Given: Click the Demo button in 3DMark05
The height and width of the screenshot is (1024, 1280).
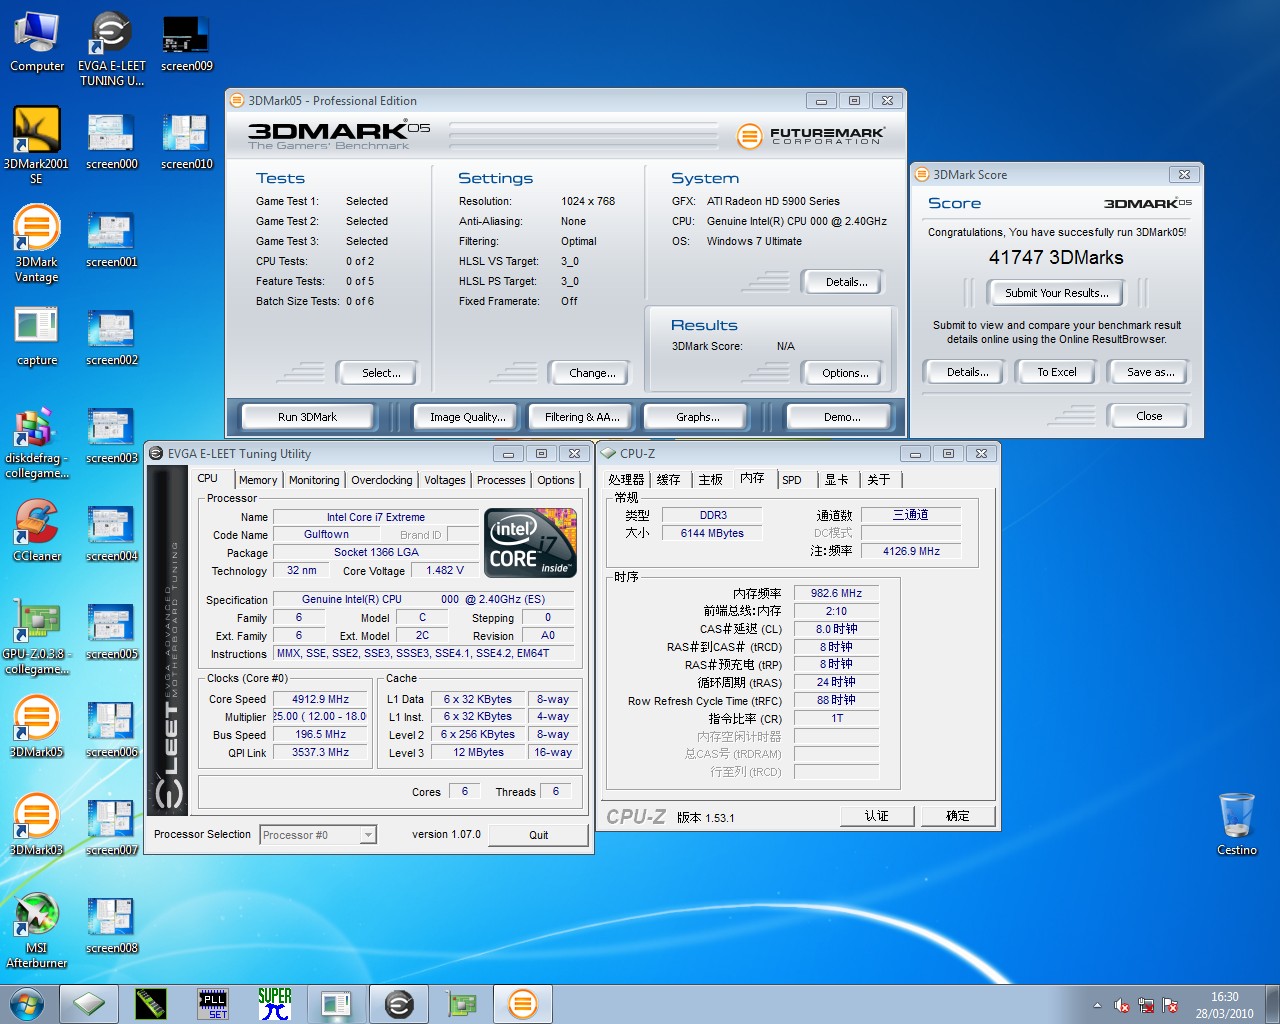Looking at the screenshot, I should pyautogui.click(x=842, y=417).
